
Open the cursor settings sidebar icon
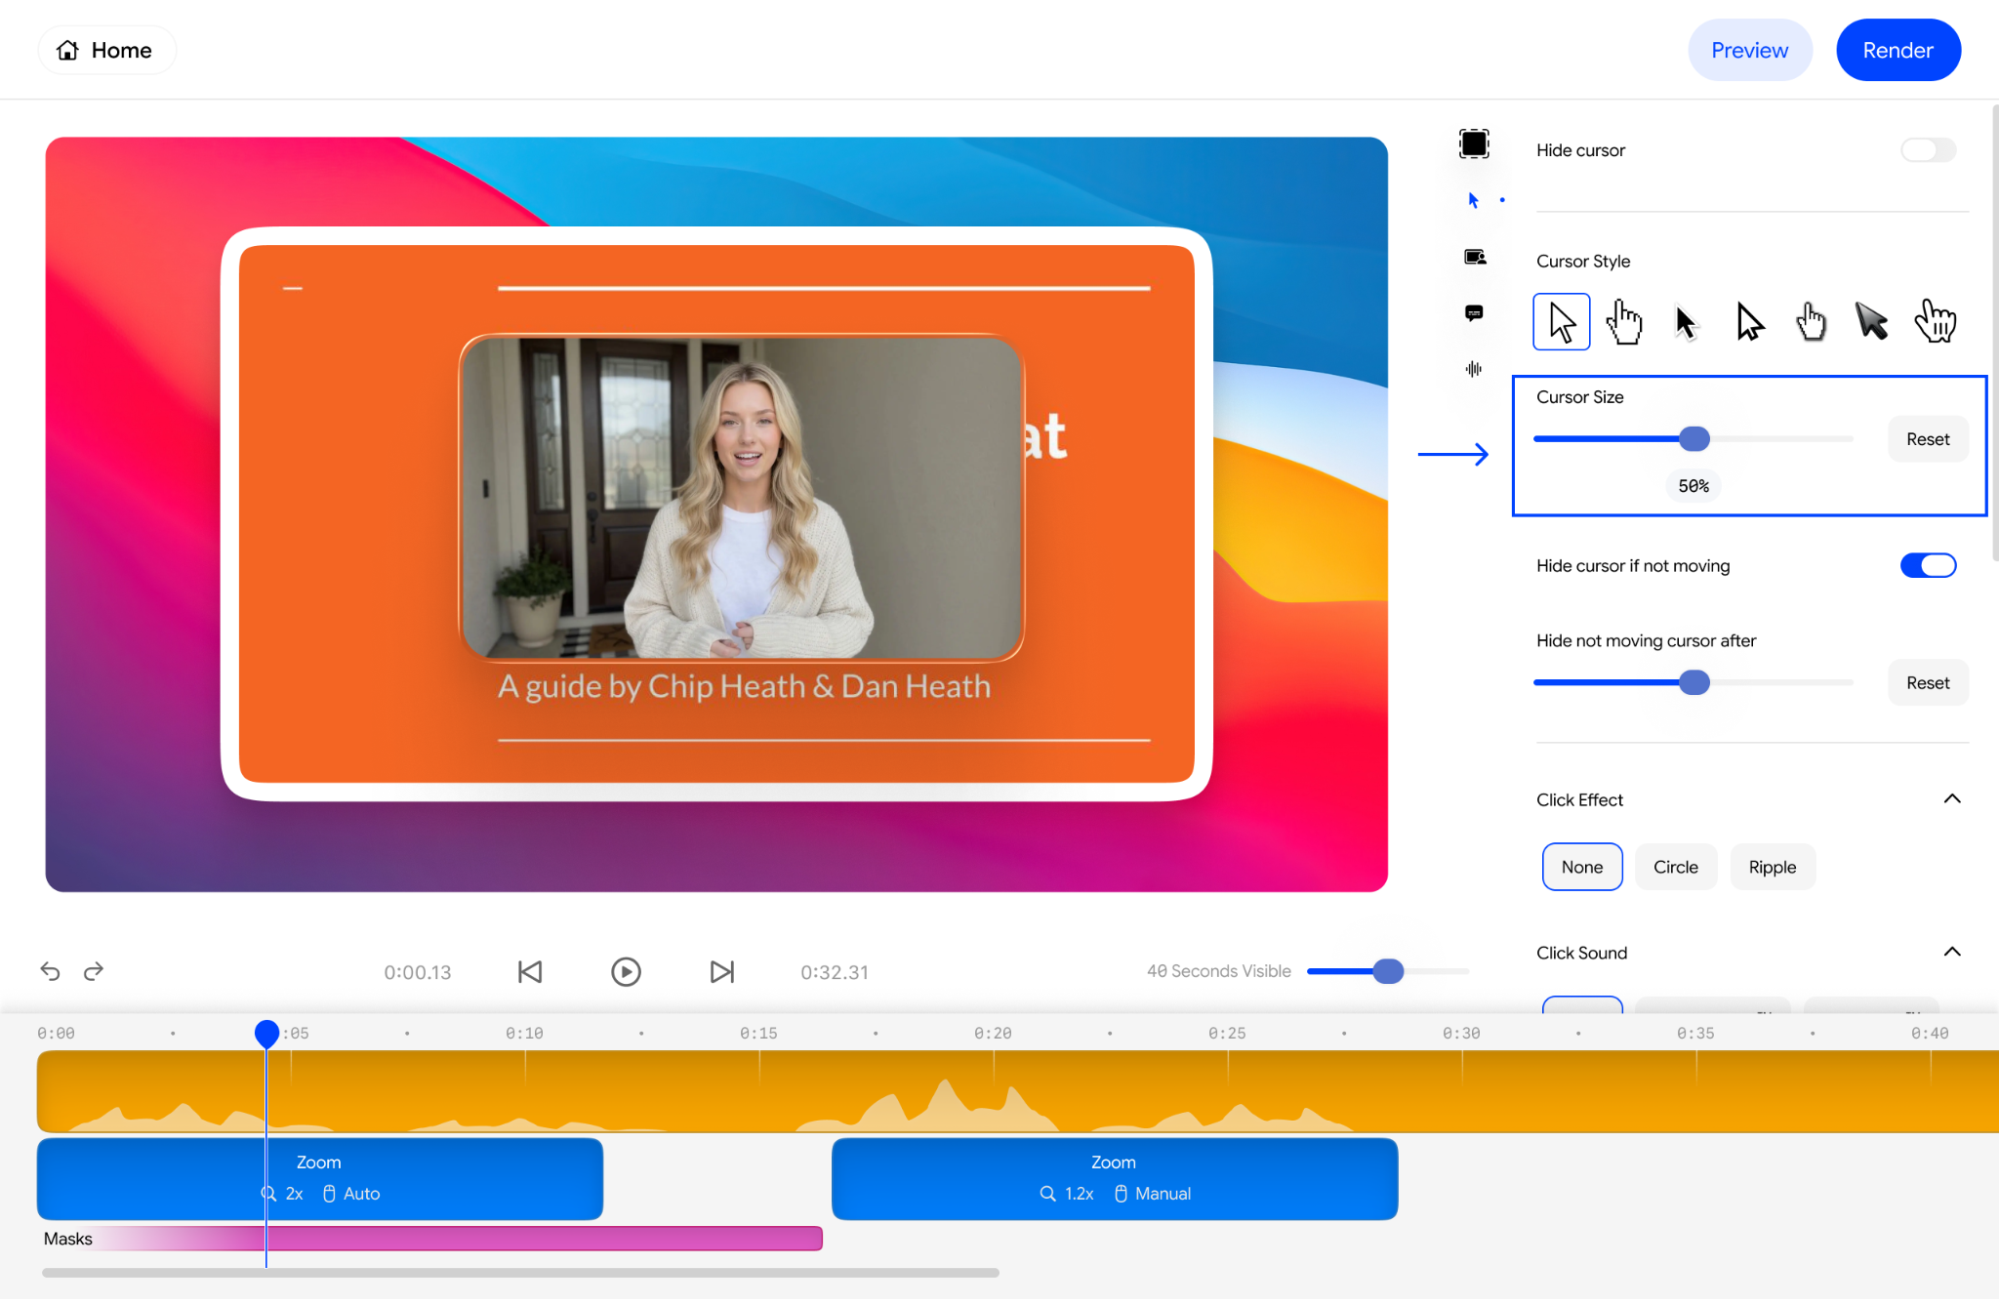point(1473,201)
